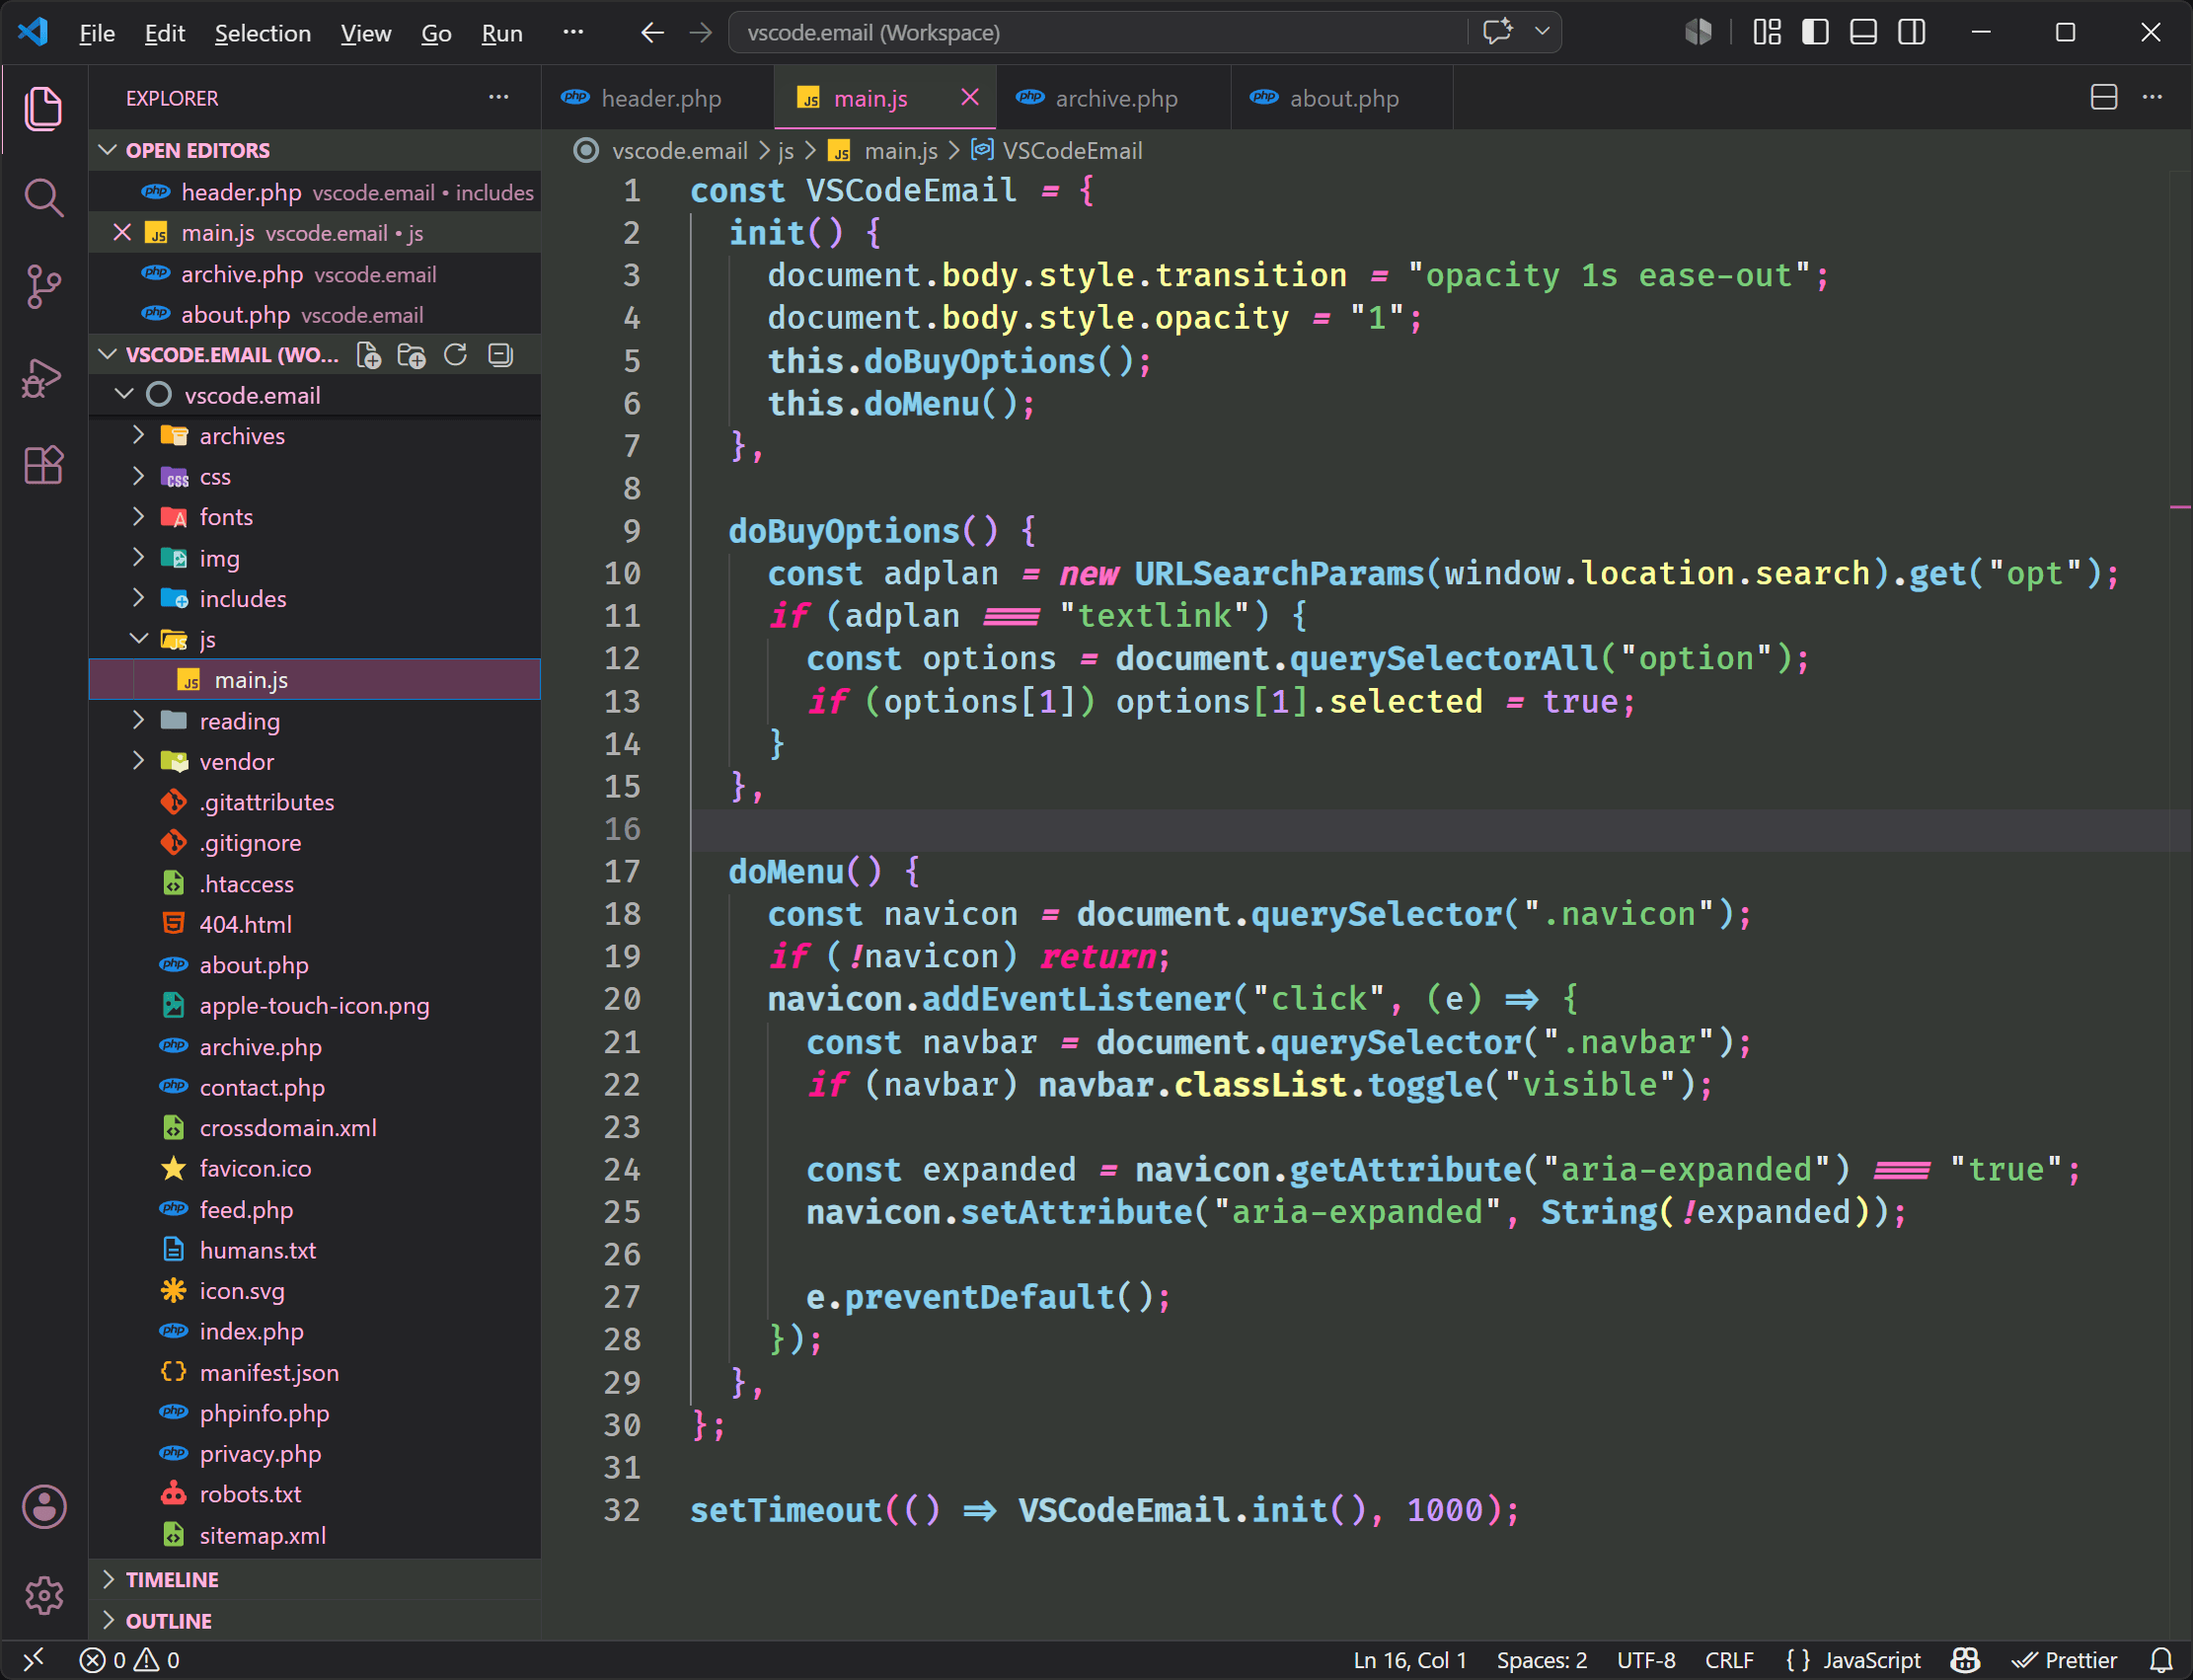Open editor More Actions ellipsis
The width and height of the screenshot is (2193, 1680).
pos(2152,98)
